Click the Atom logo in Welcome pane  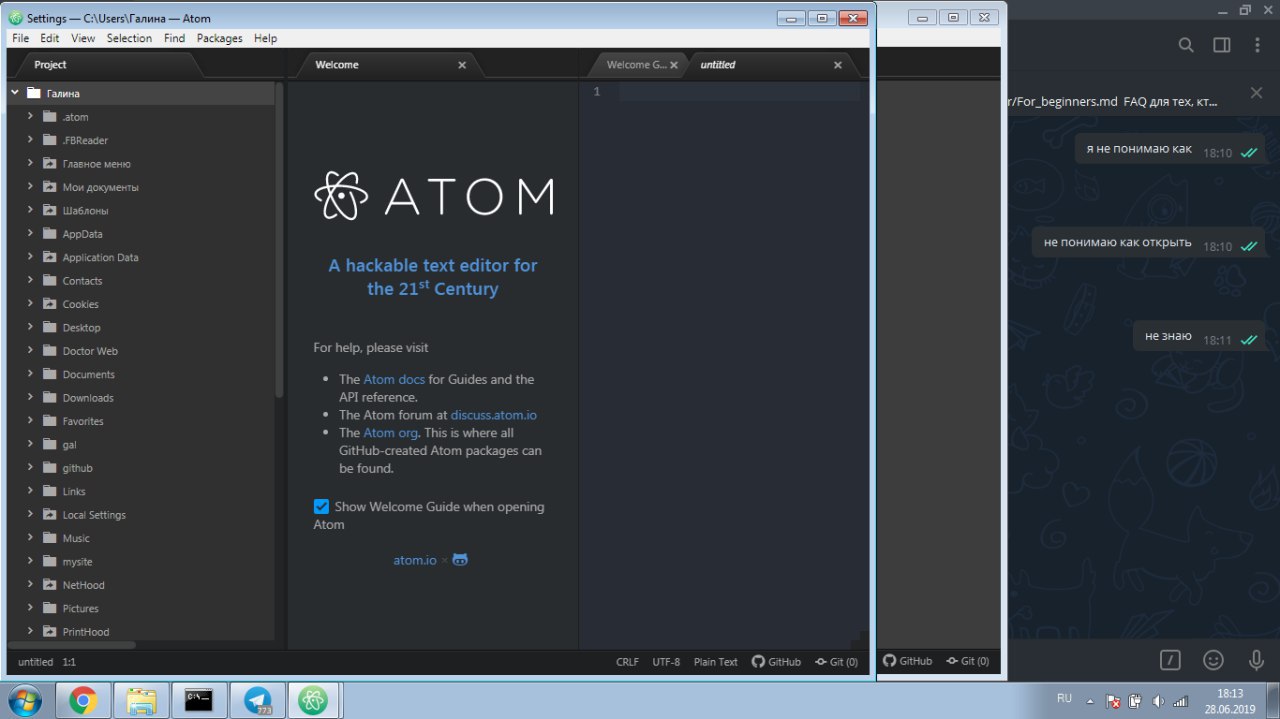tap(433, 195)
